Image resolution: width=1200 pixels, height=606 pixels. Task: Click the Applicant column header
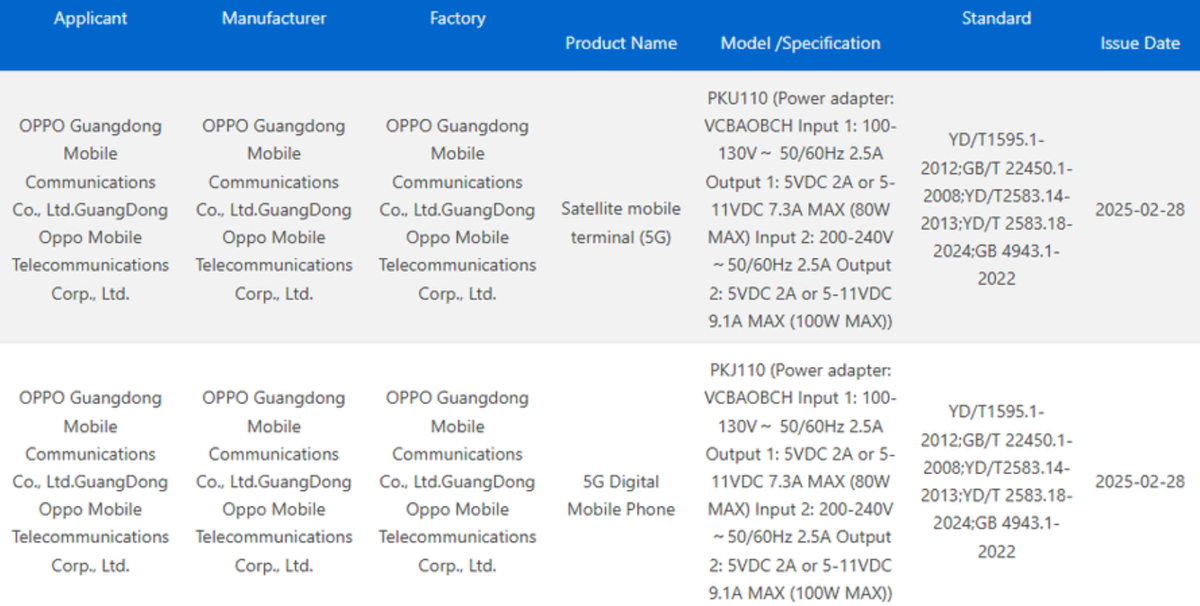click(90, 19)
